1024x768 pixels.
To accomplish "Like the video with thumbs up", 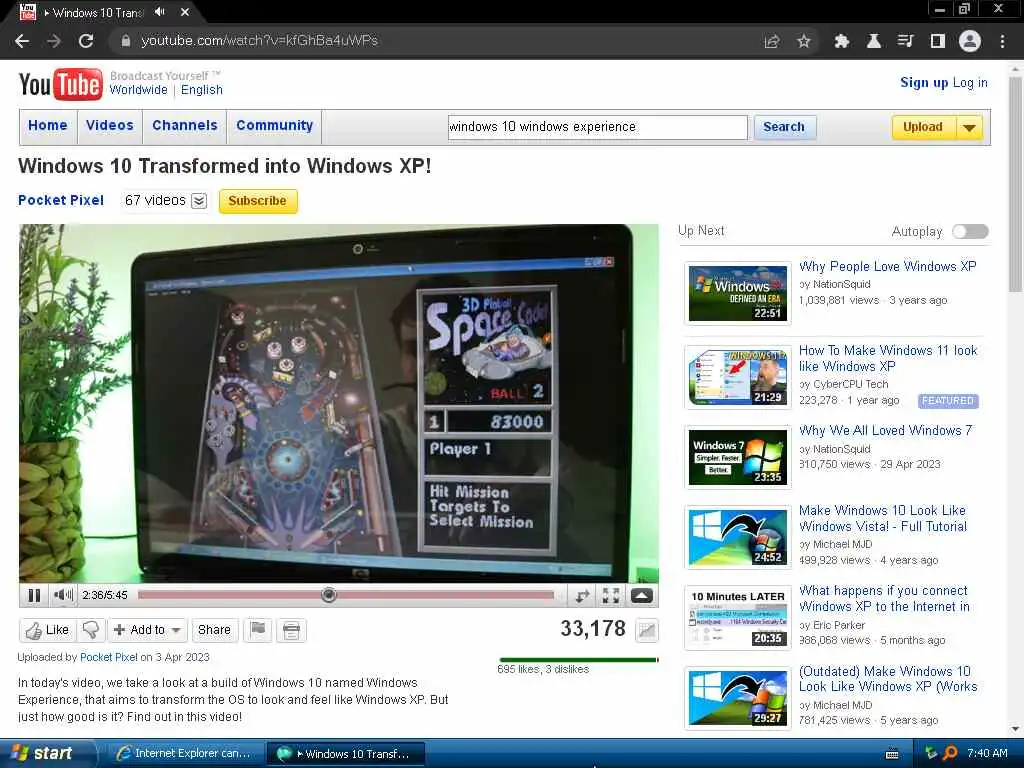I will point(48,630).
